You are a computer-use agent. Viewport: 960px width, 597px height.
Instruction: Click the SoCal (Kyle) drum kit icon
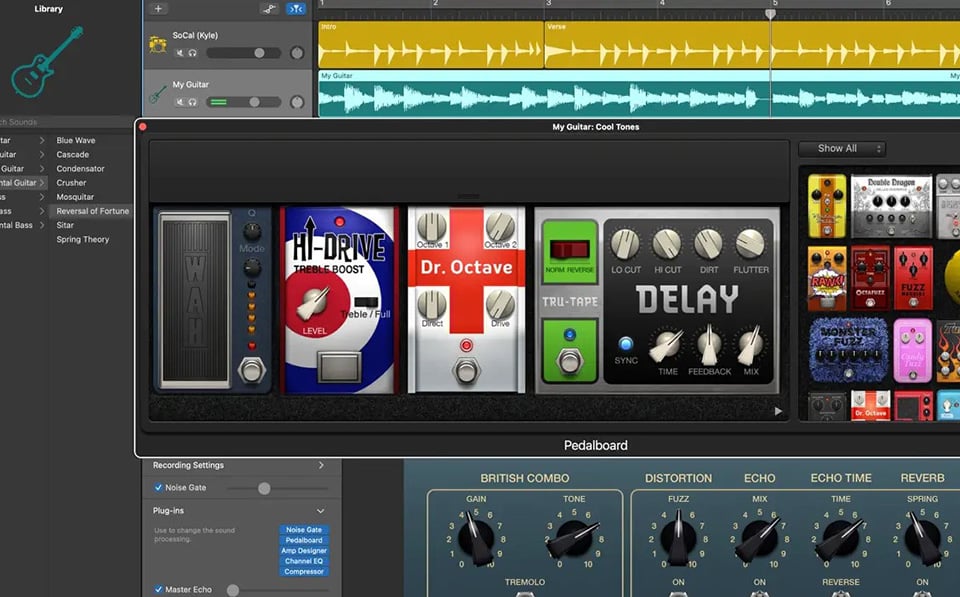157,45
